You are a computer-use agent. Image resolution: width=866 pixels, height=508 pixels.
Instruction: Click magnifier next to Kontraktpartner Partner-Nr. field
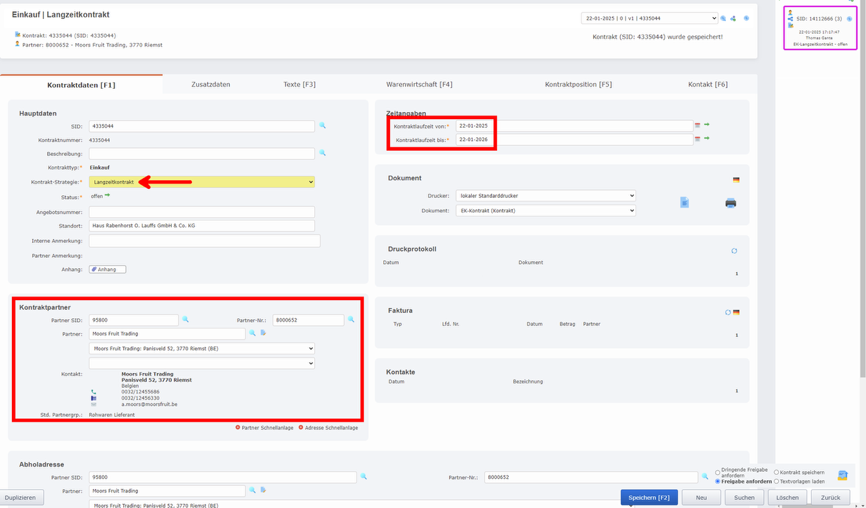(351, 320)
